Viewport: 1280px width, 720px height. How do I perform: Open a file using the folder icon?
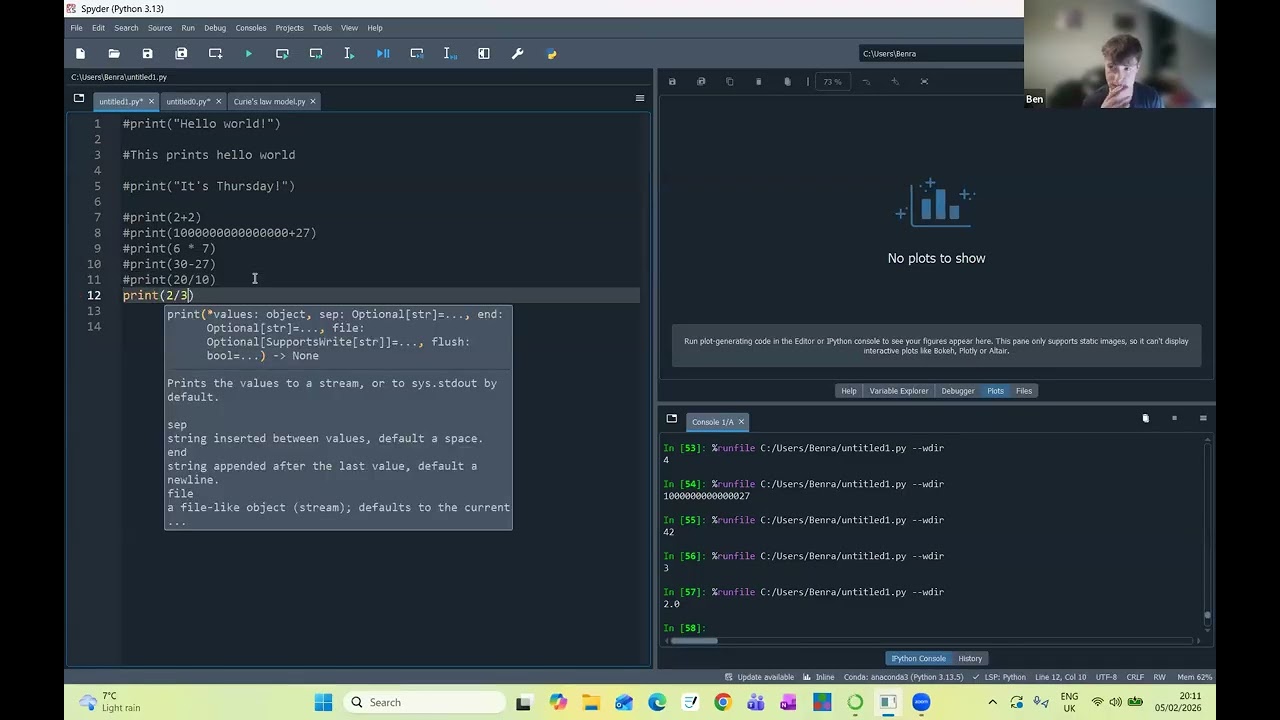coord(114,54)
